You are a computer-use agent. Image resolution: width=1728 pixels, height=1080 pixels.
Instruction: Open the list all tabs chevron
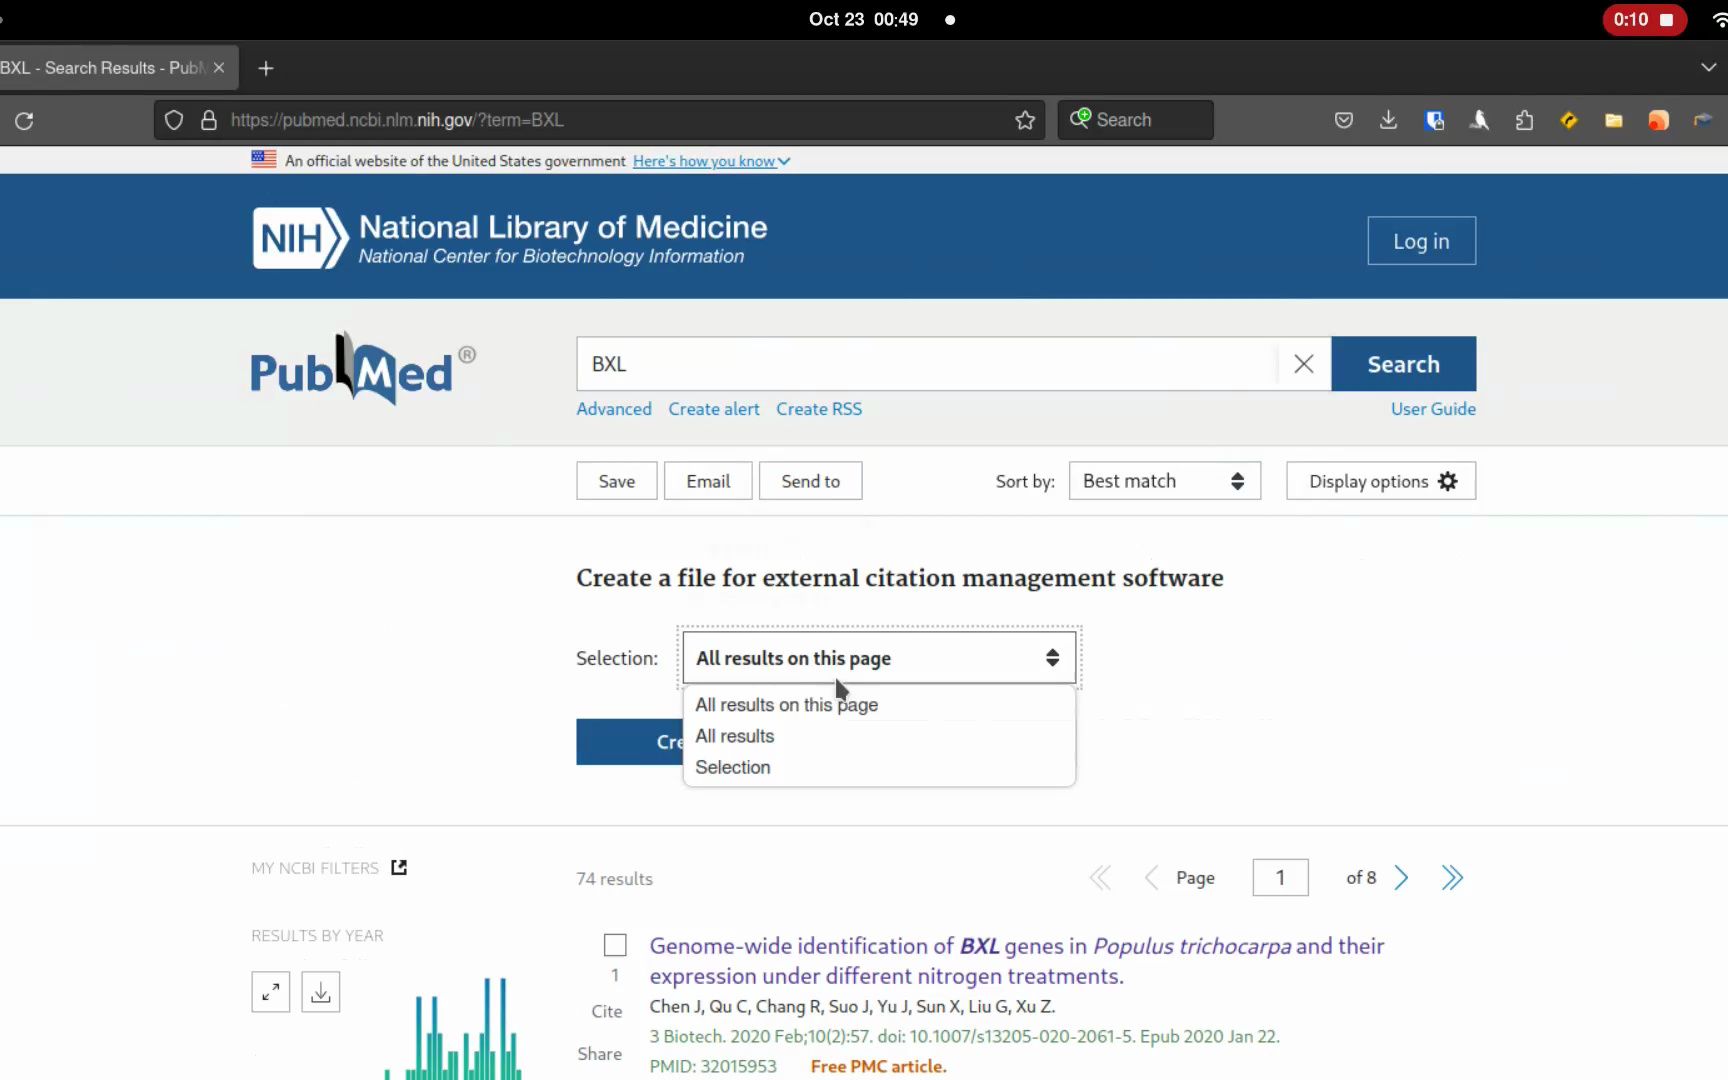tap(1708, 67)
